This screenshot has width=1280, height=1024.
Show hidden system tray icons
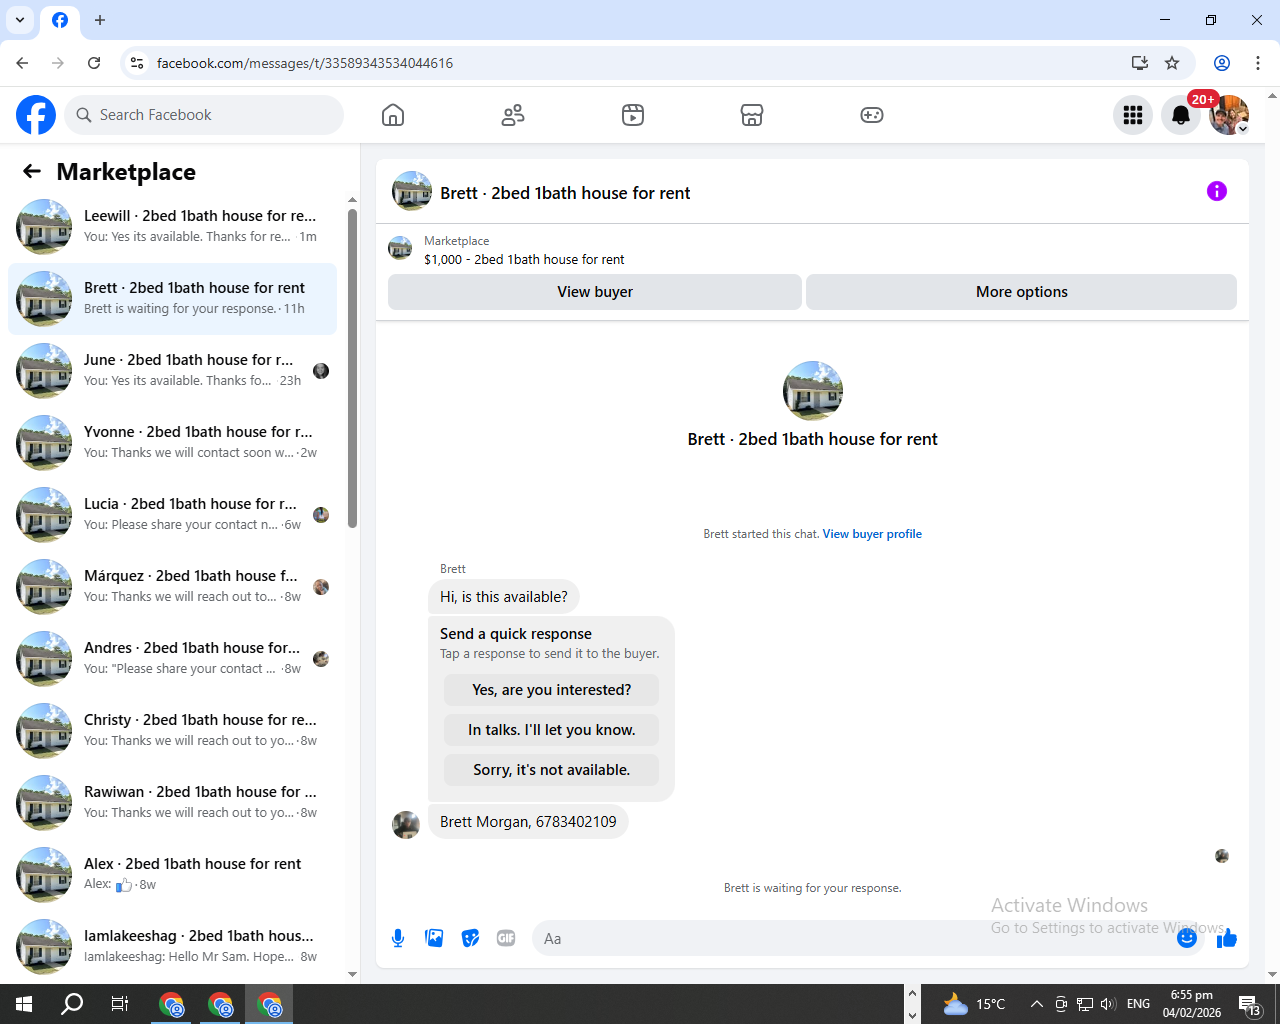(x=1037, y=1004)
